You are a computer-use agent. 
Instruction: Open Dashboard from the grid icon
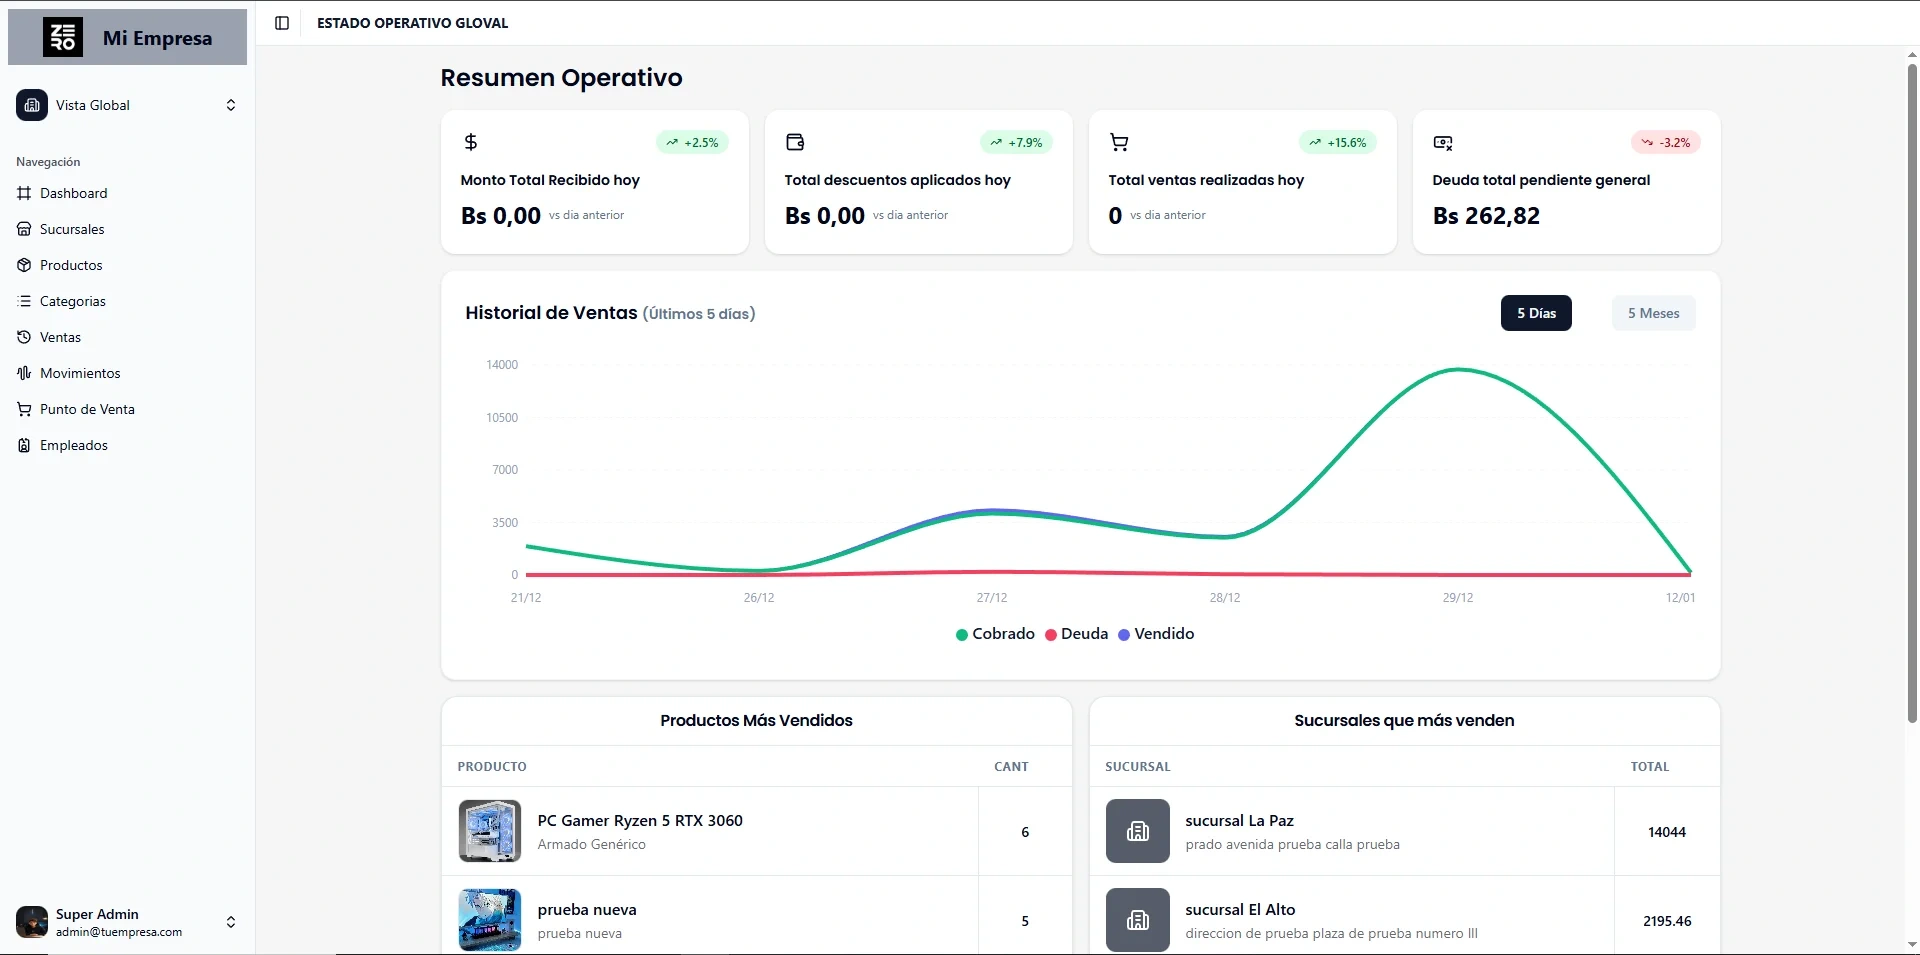[x=24, y=193]
